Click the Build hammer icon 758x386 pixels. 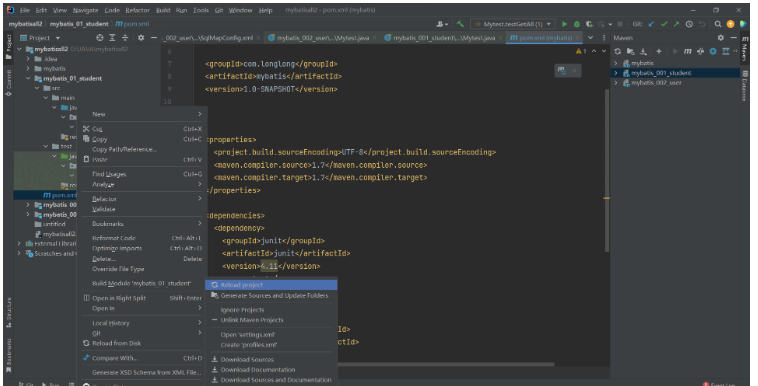[460, 24]
